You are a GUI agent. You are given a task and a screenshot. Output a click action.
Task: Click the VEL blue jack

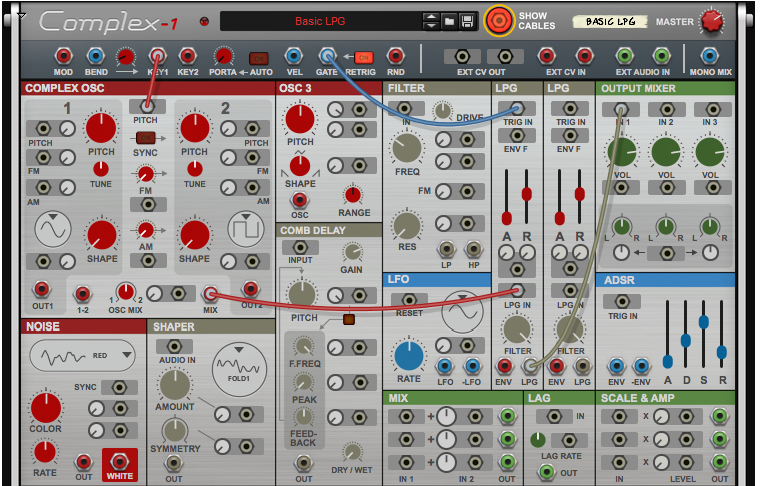[x=294, y=56]
